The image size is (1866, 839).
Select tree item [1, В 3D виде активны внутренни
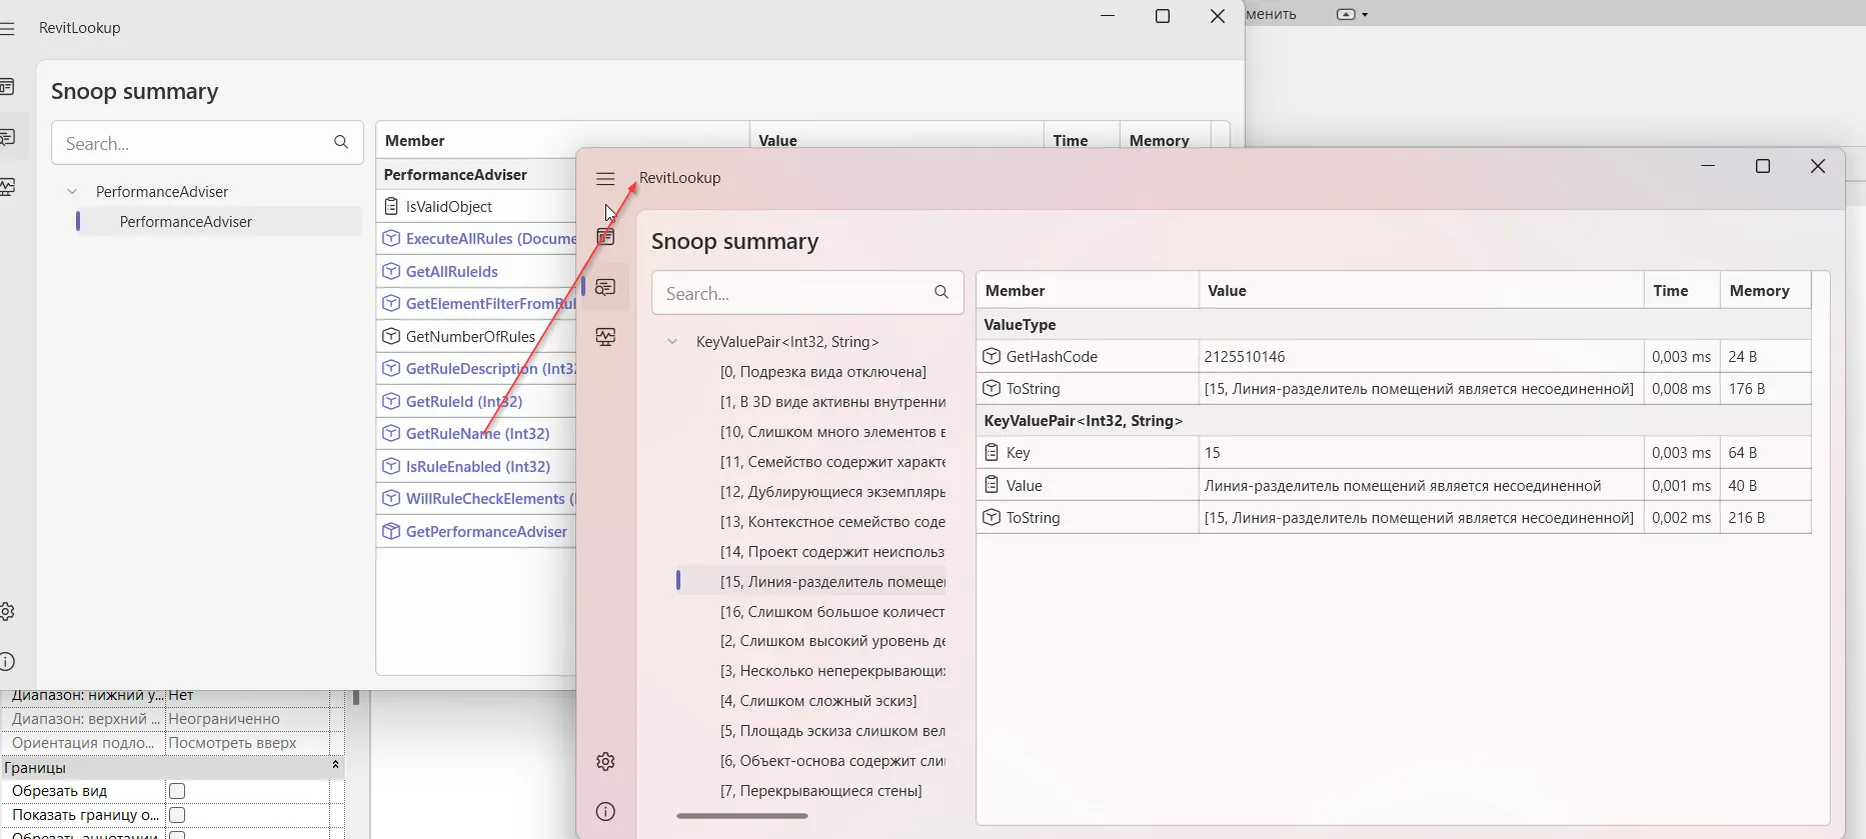[x=832, y=402]
